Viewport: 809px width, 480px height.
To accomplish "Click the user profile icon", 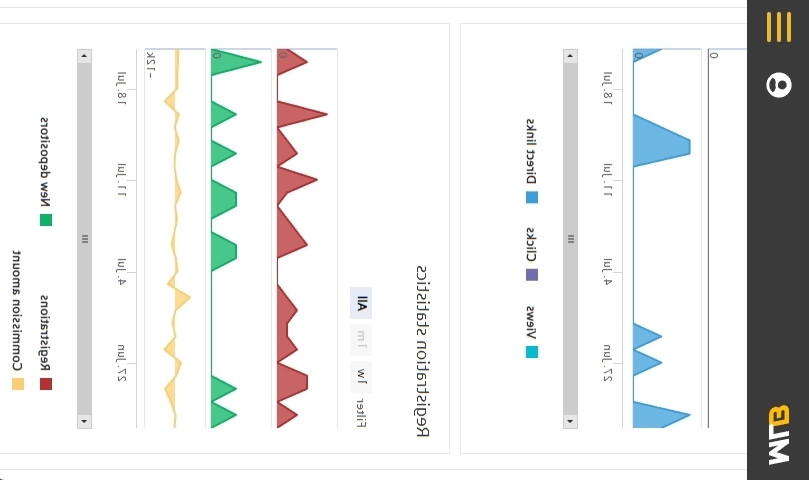I will point(778,85).
